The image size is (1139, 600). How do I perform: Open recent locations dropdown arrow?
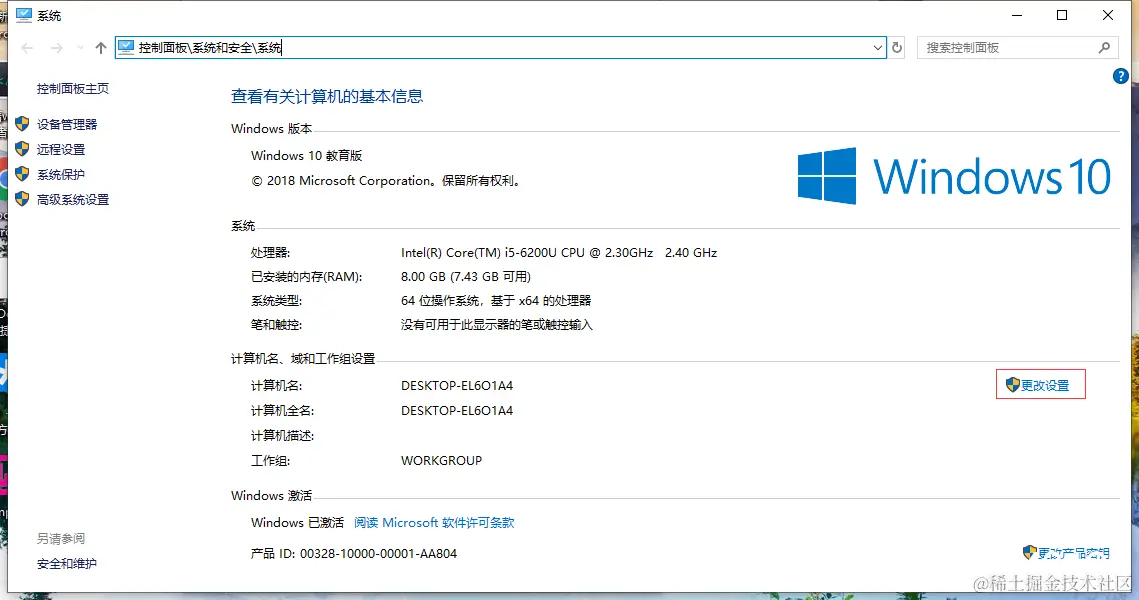(x=80, y=48)
